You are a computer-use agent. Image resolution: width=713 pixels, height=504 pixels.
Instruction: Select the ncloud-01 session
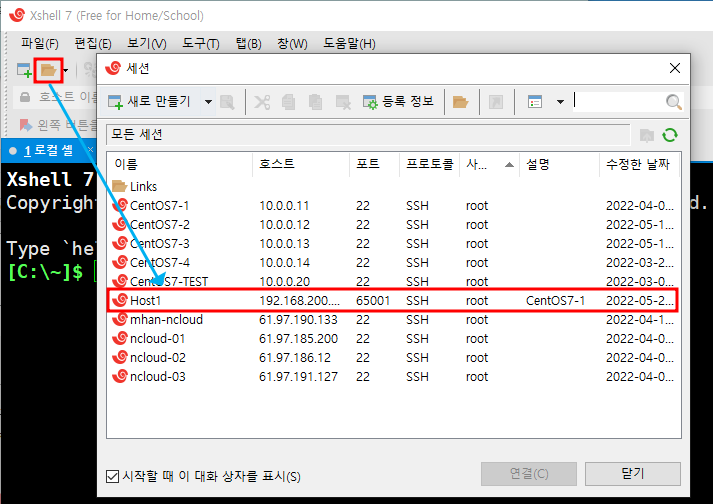pyautogui.click(x=394, y=339)
